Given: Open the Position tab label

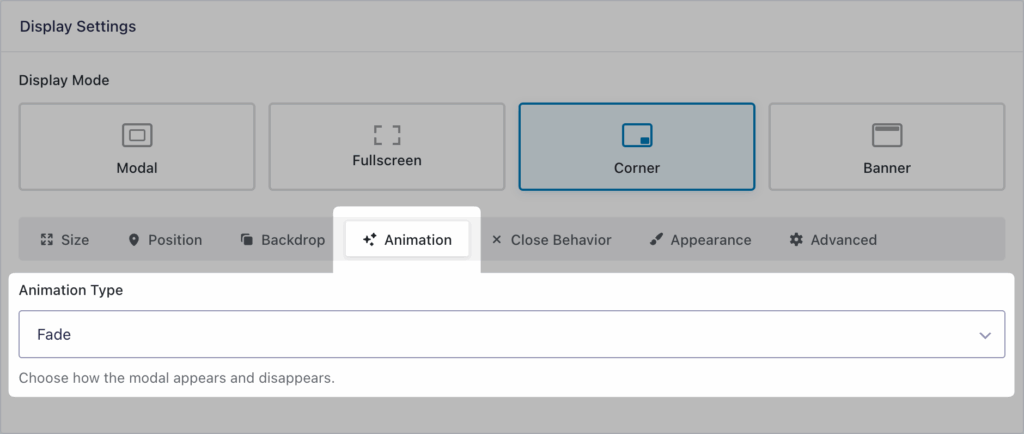Looking at the screenshot, I should (x=175, y=240).
